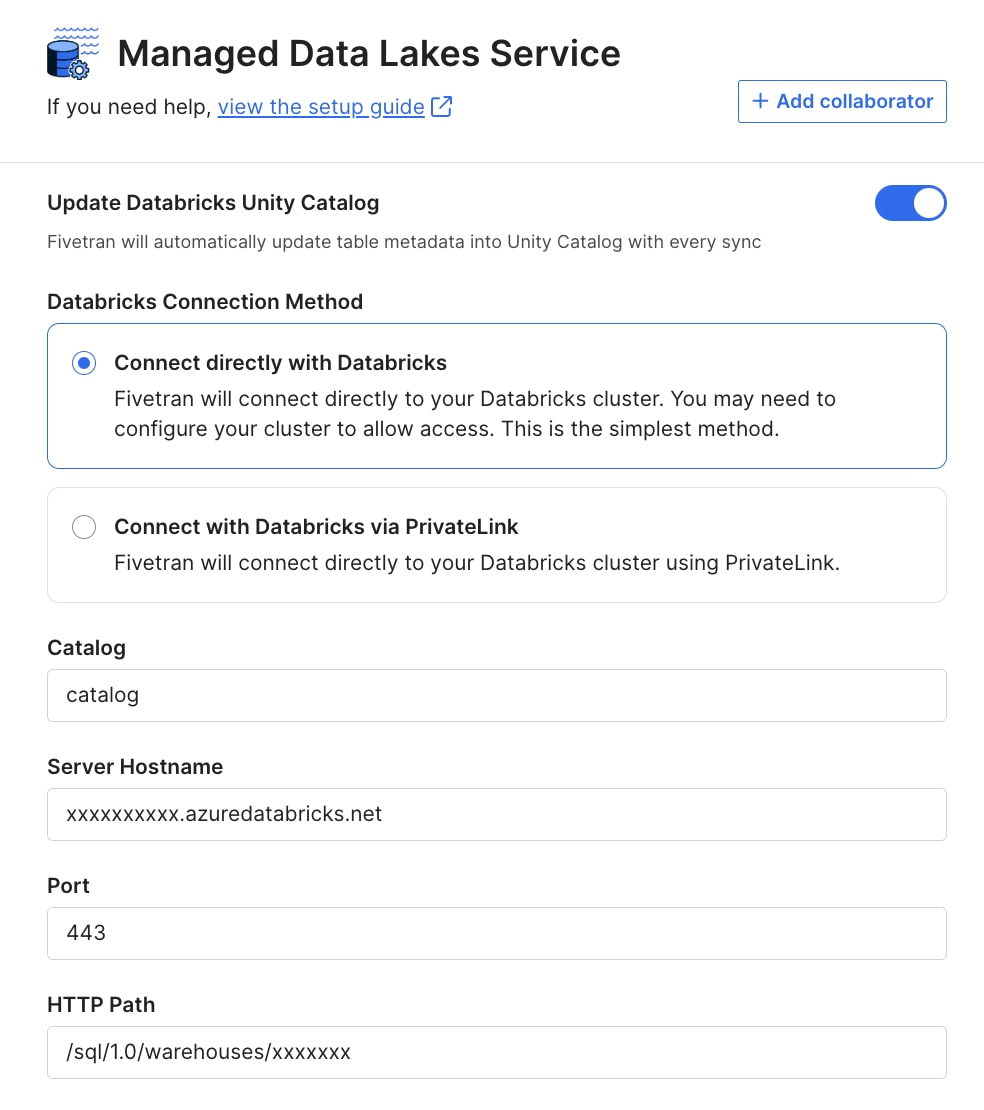This screenshot has width=984, height=1110.
Task: Click the Managed Data Lakes Service heading
Action: pos(369,54)
